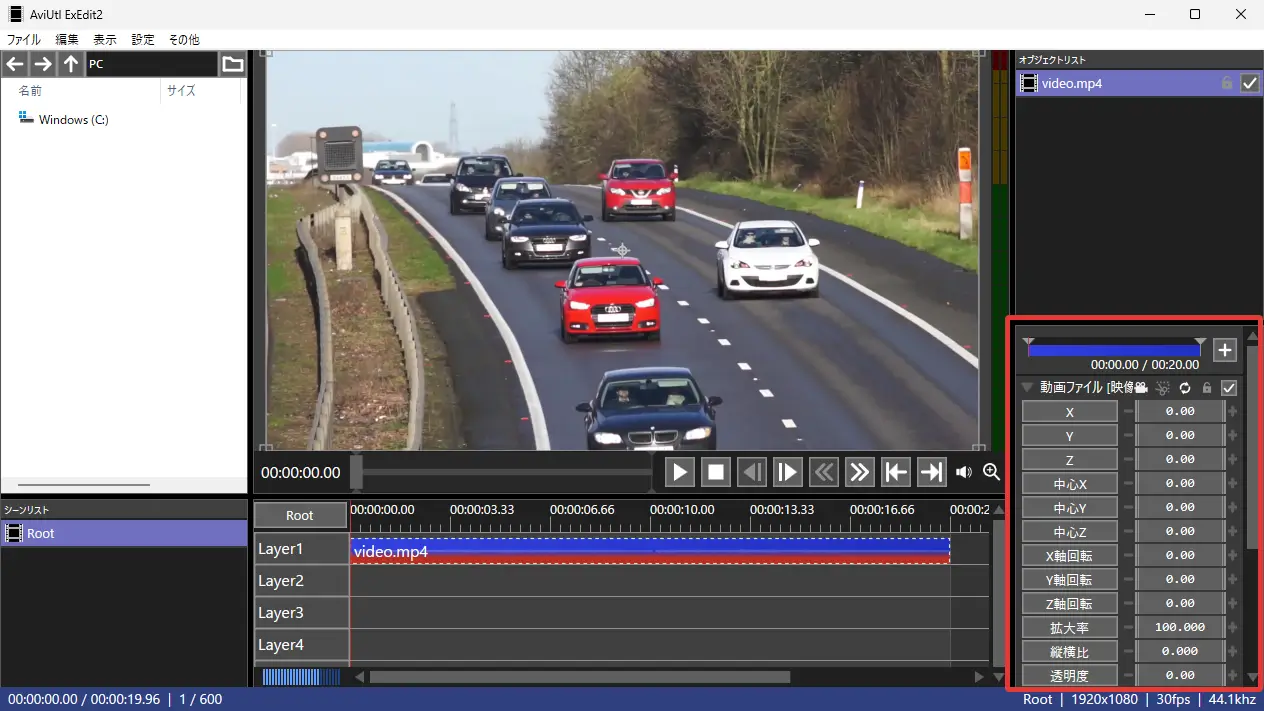This screenshot has width=1264, height=711.
Task: Click the 拡大率 parameter button
Action: 1069,627
